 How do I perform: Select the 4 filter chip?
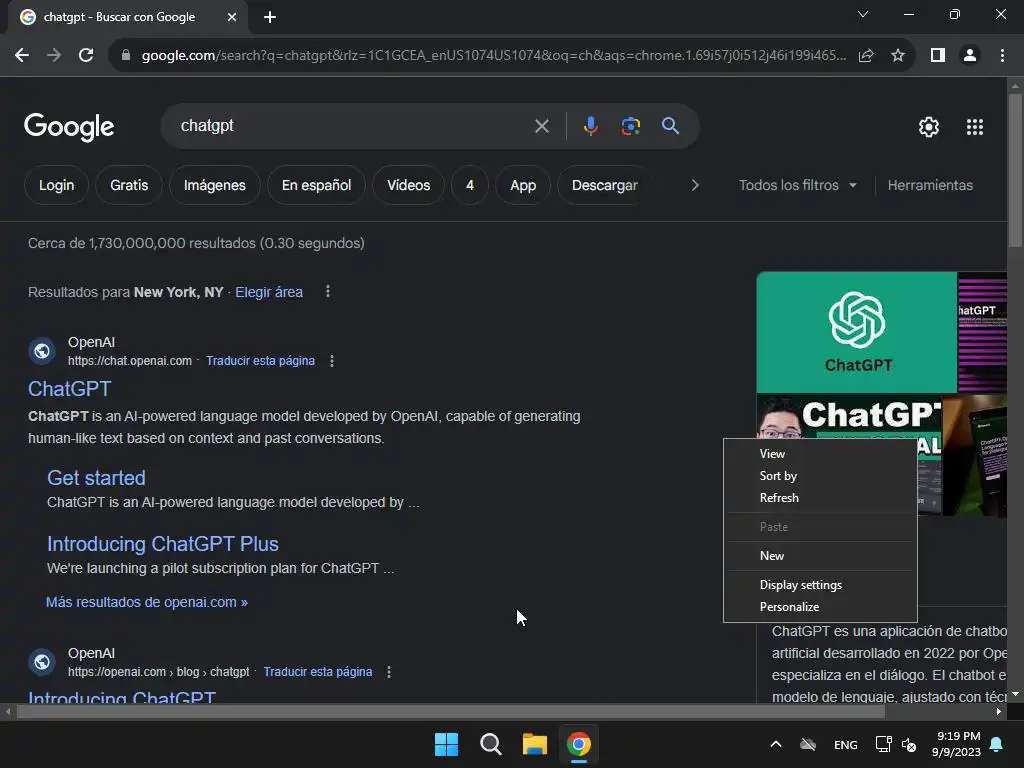470,185
